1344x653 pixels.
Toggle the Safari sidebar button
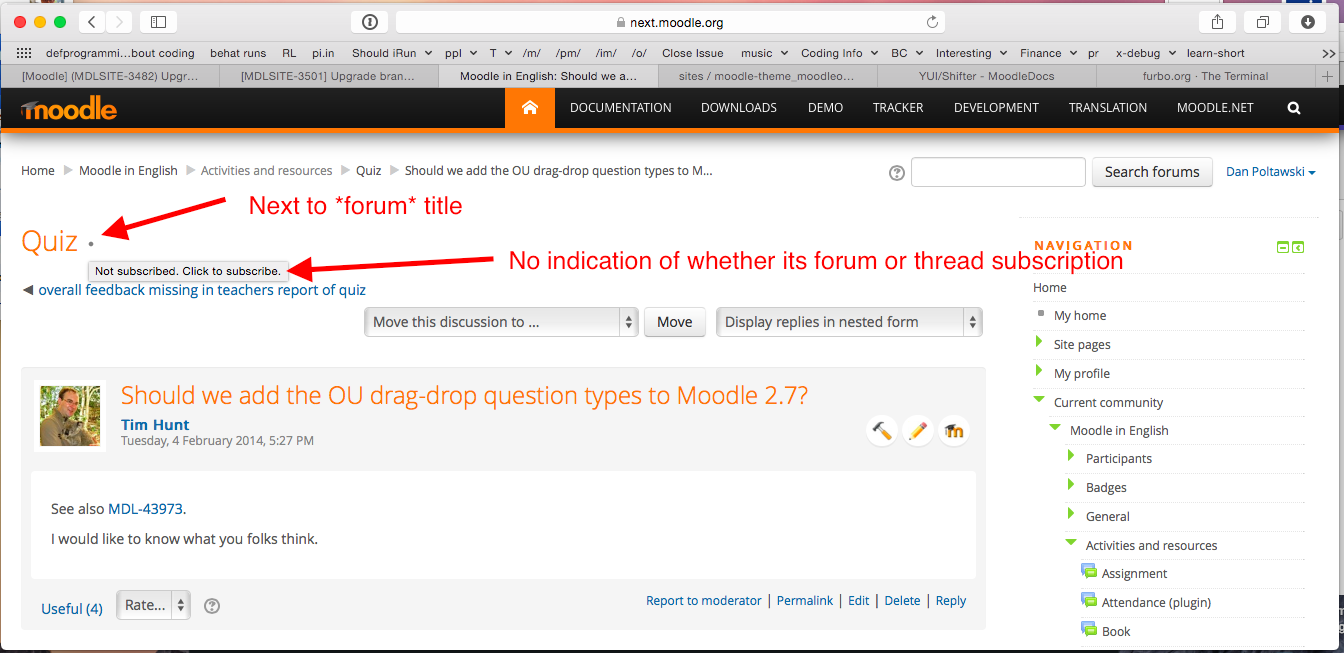click(x=158, y=22)
